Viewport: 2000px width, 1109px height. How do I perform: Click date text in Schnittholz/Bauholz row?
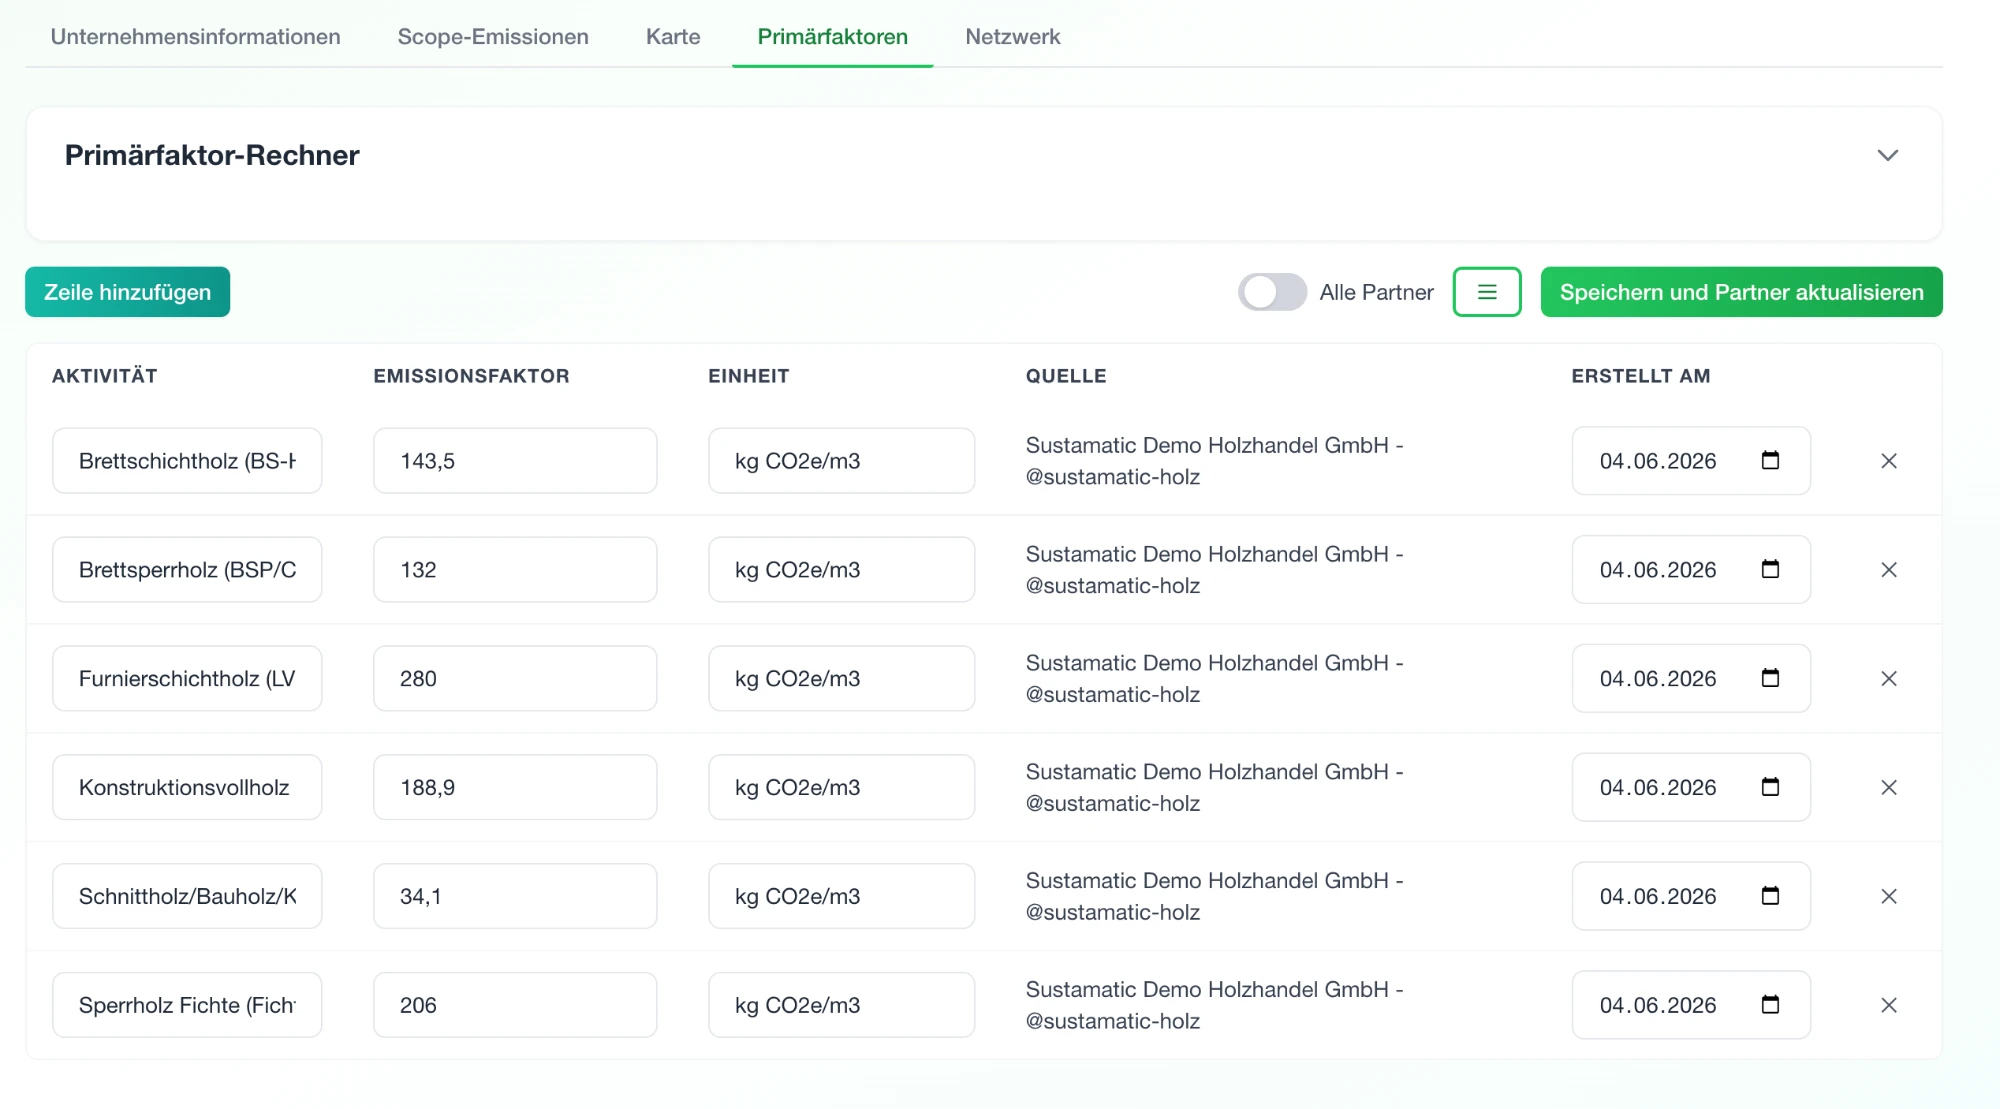(x=1658, y=897)
